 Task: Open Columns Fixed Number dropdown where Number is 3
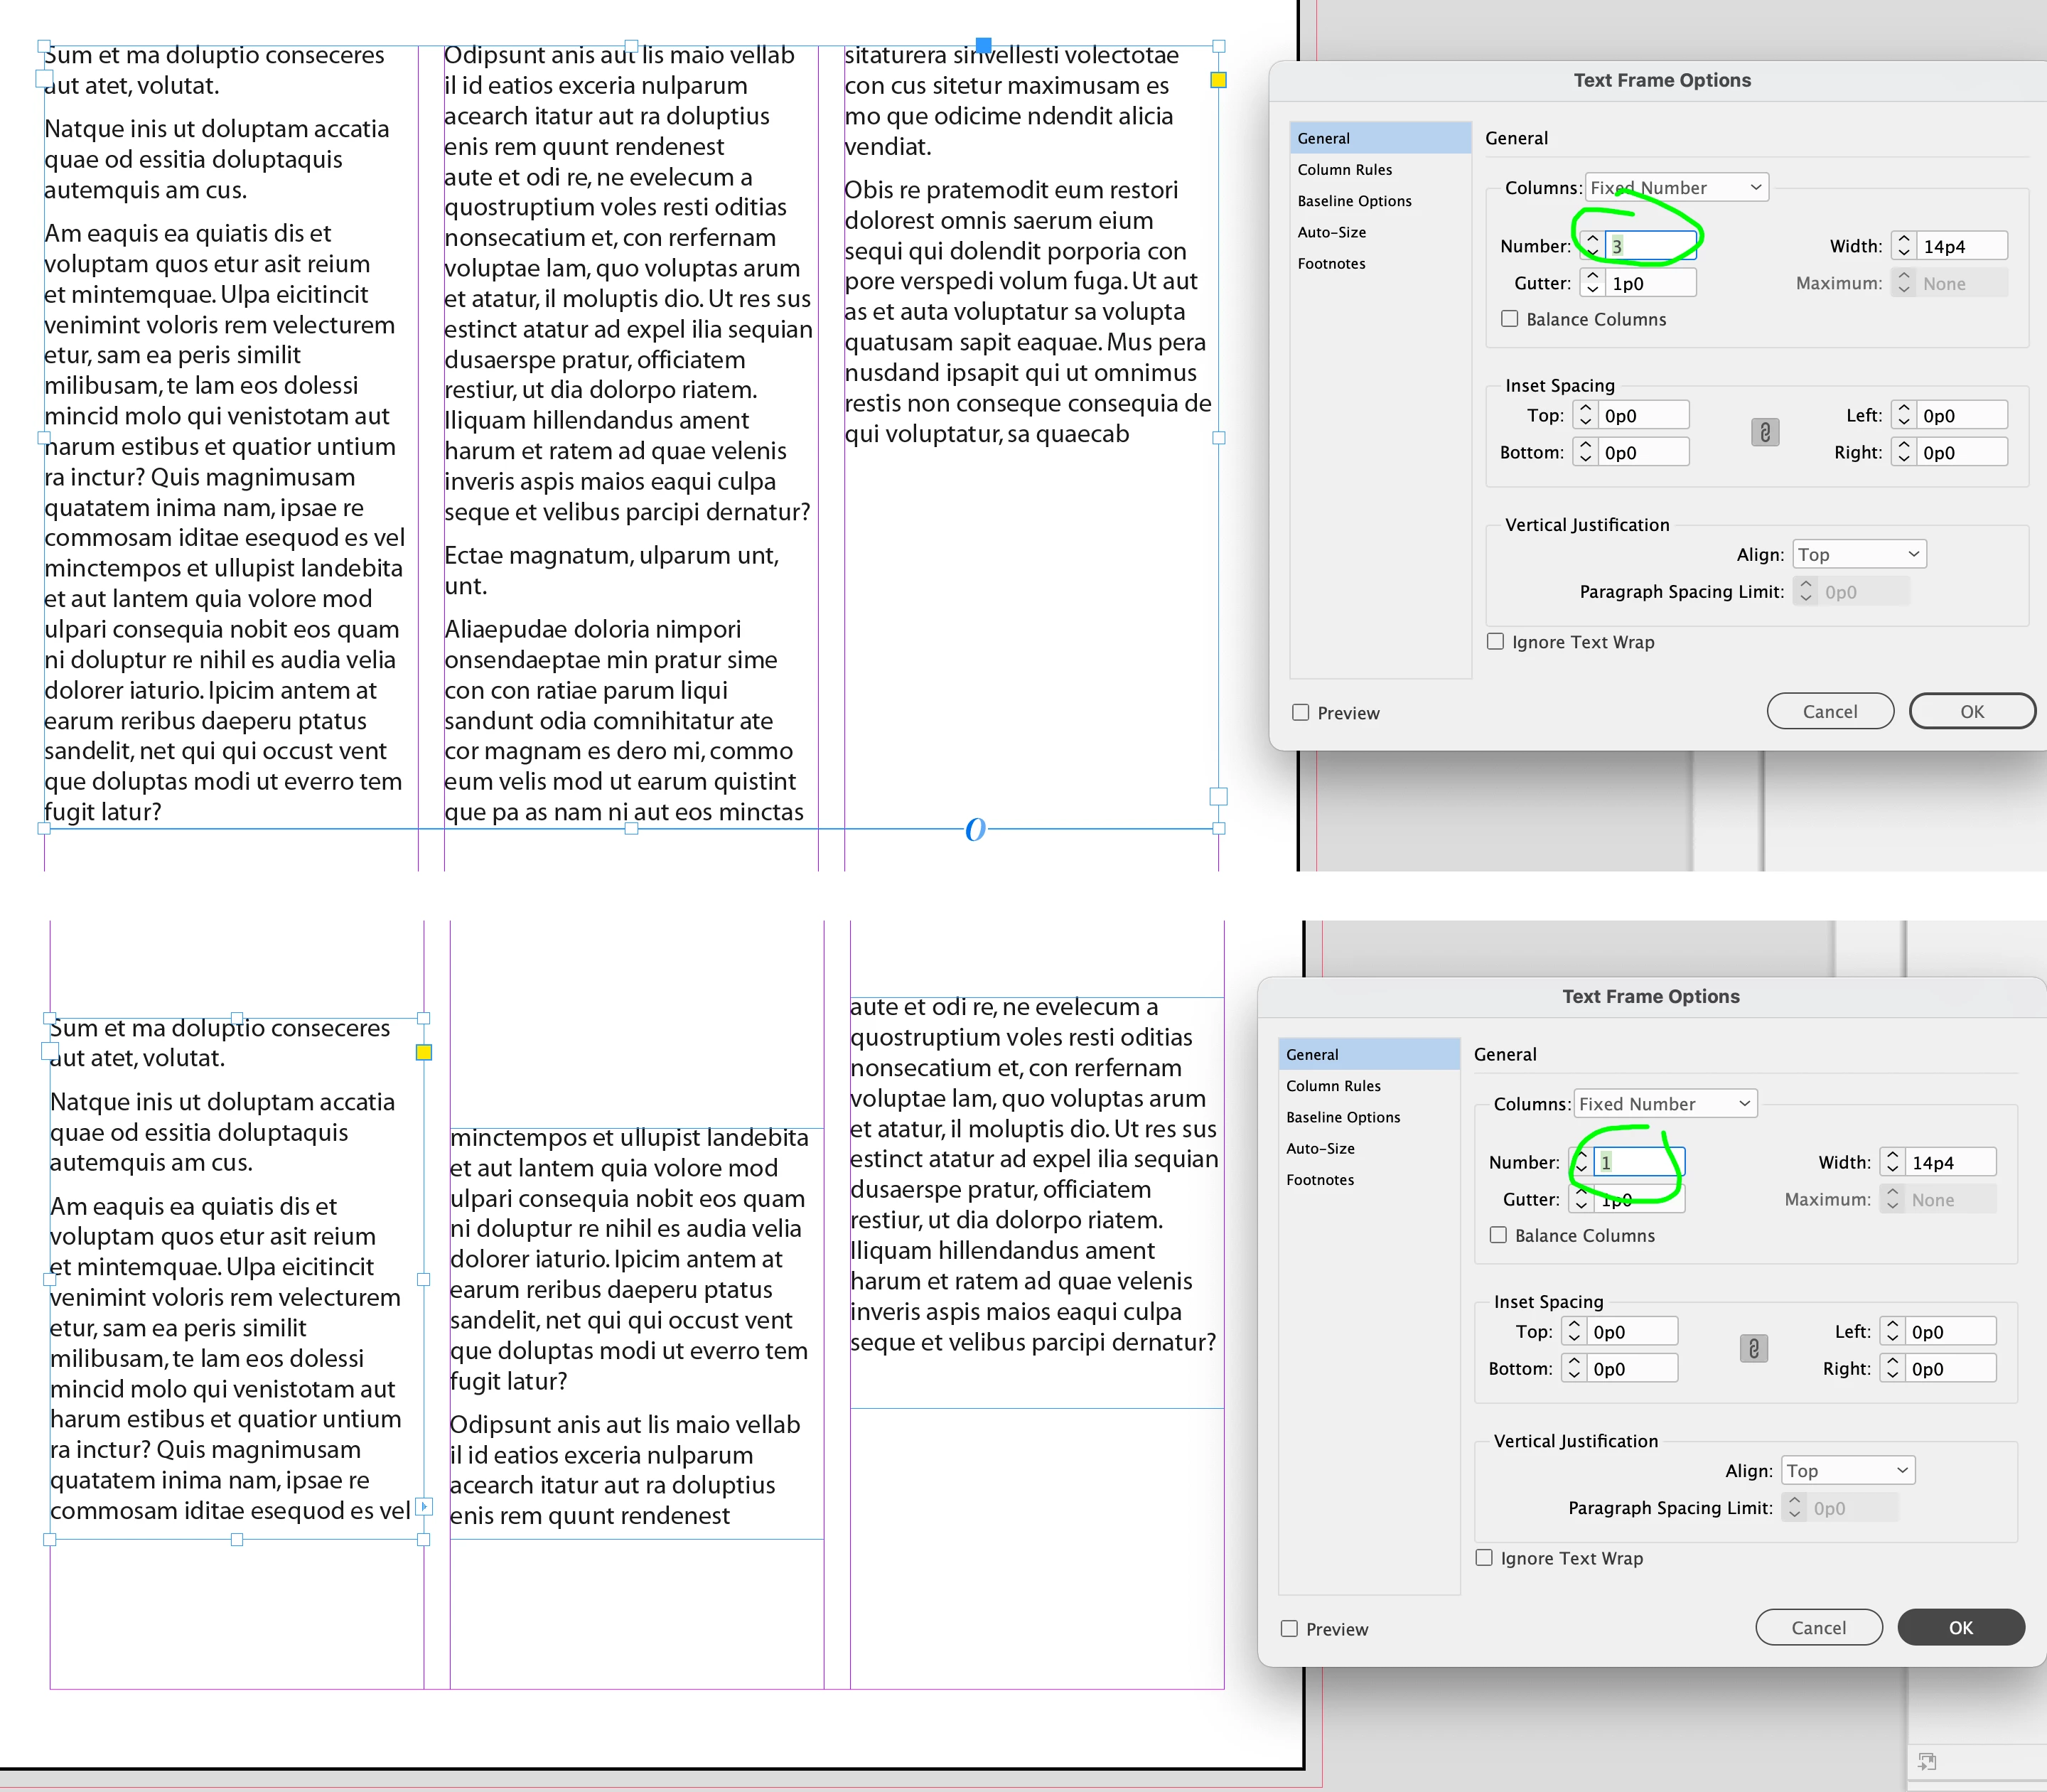pyautogui.click(x=1676, y=188)
